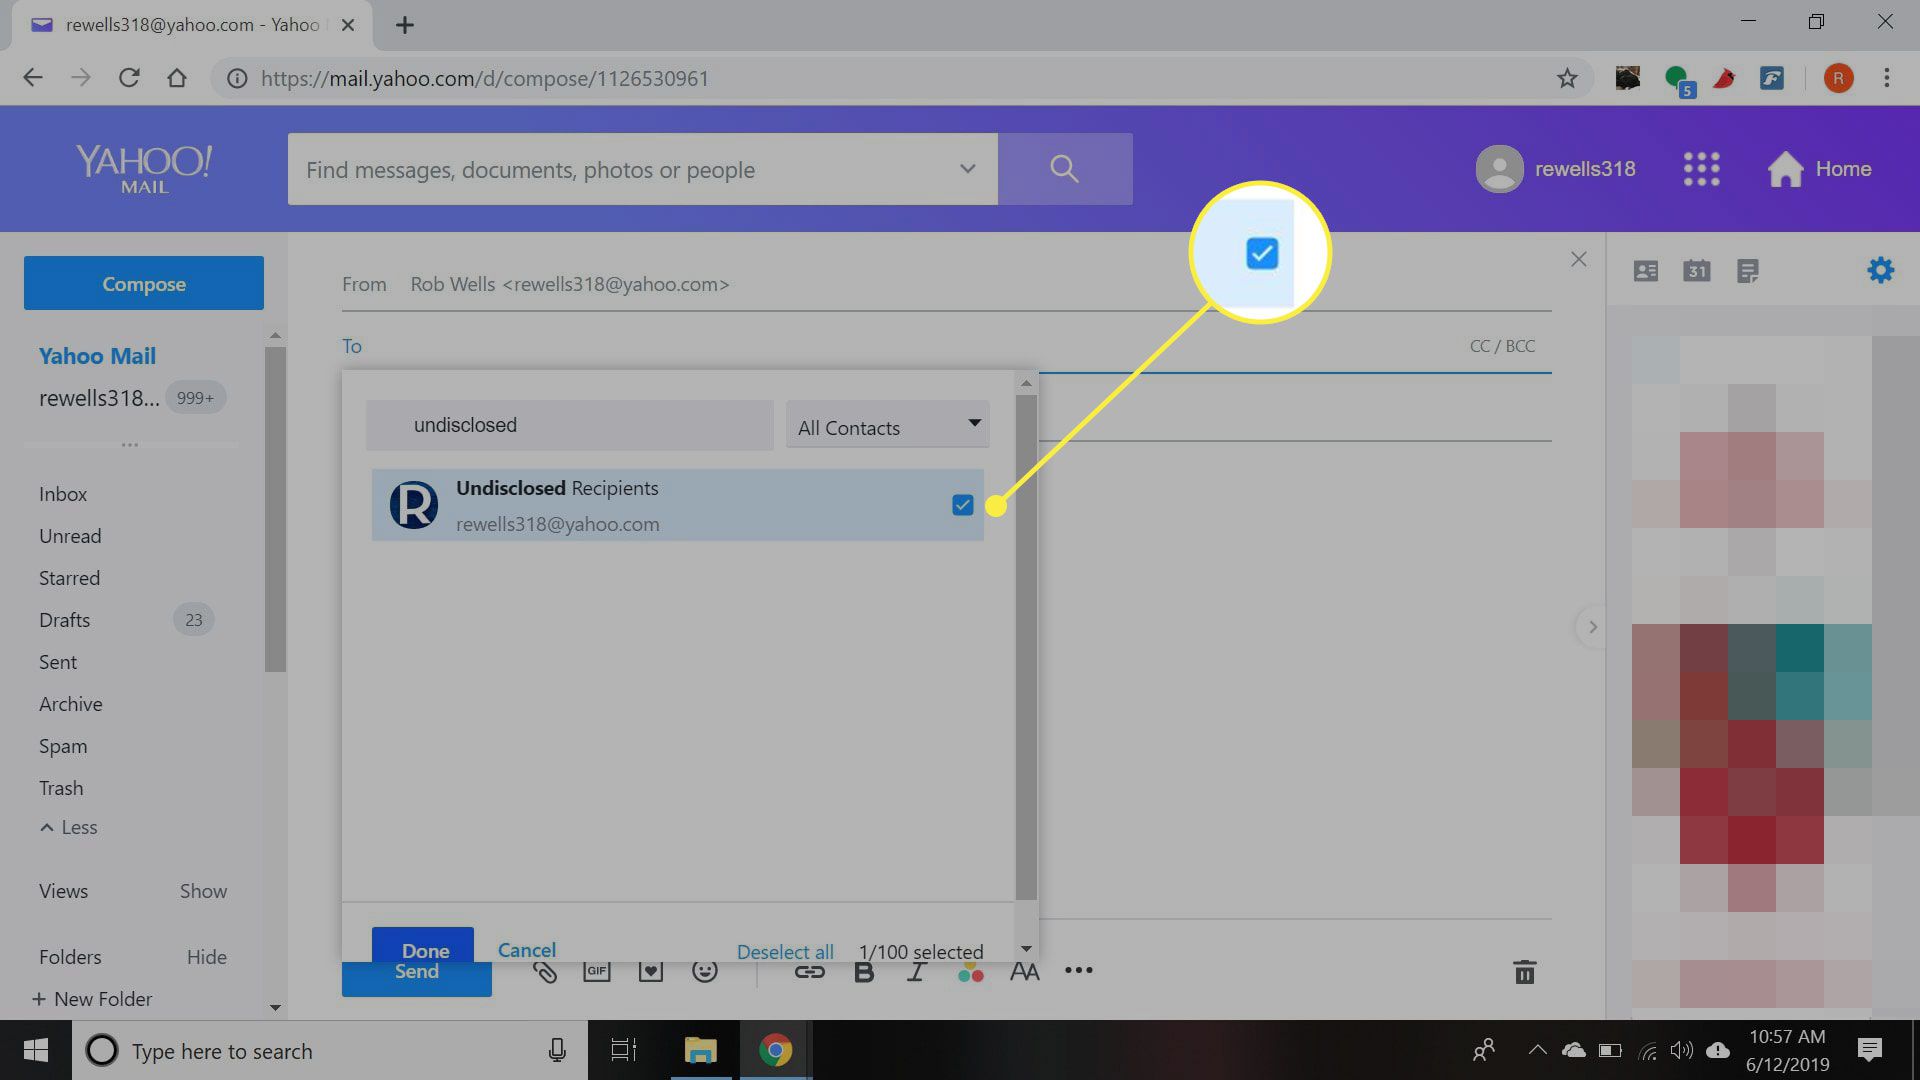Open Task View on taskbar
1920x1080 pixels.
[624, 1050]
